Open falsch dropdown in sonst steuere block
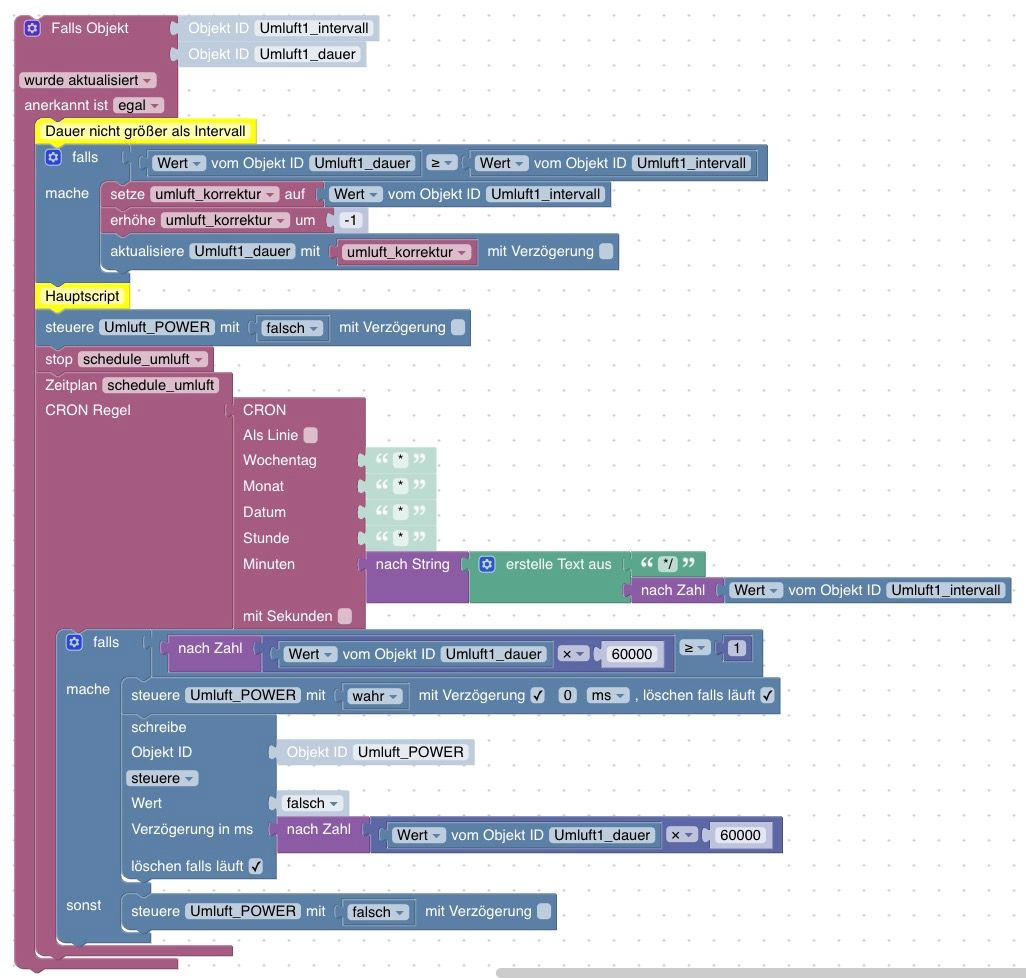 click(378, 912)
